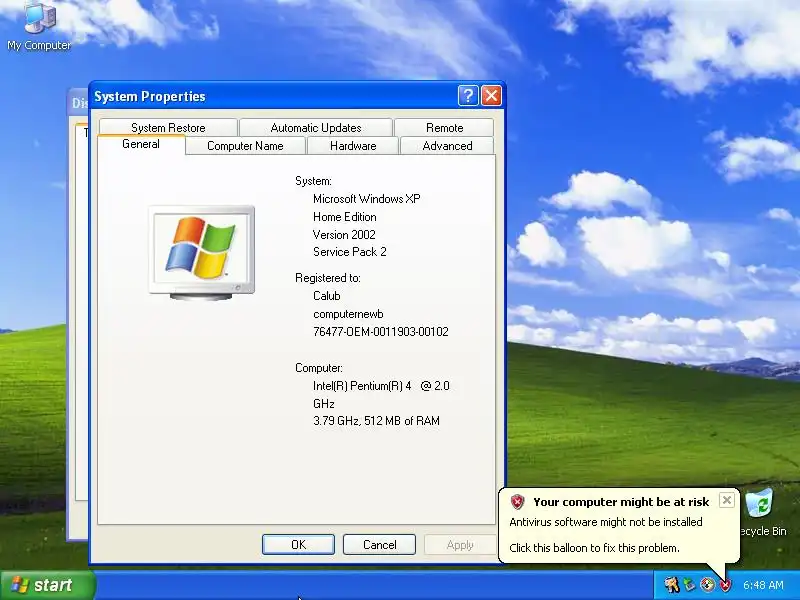Click the product ID 76477-OEM-0011903-00102
The image size is (800, 600).
coord(381,332)
